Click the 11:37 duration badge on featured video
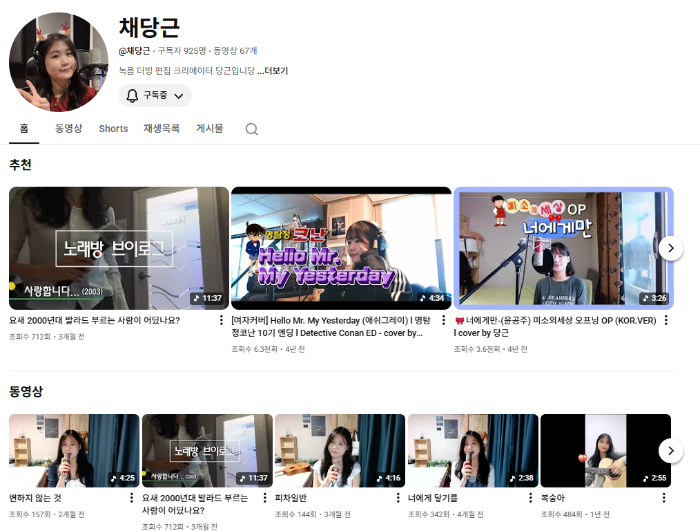Image resolution: width=700 pixels, height=531 pixels. click(x=208, y=298)
